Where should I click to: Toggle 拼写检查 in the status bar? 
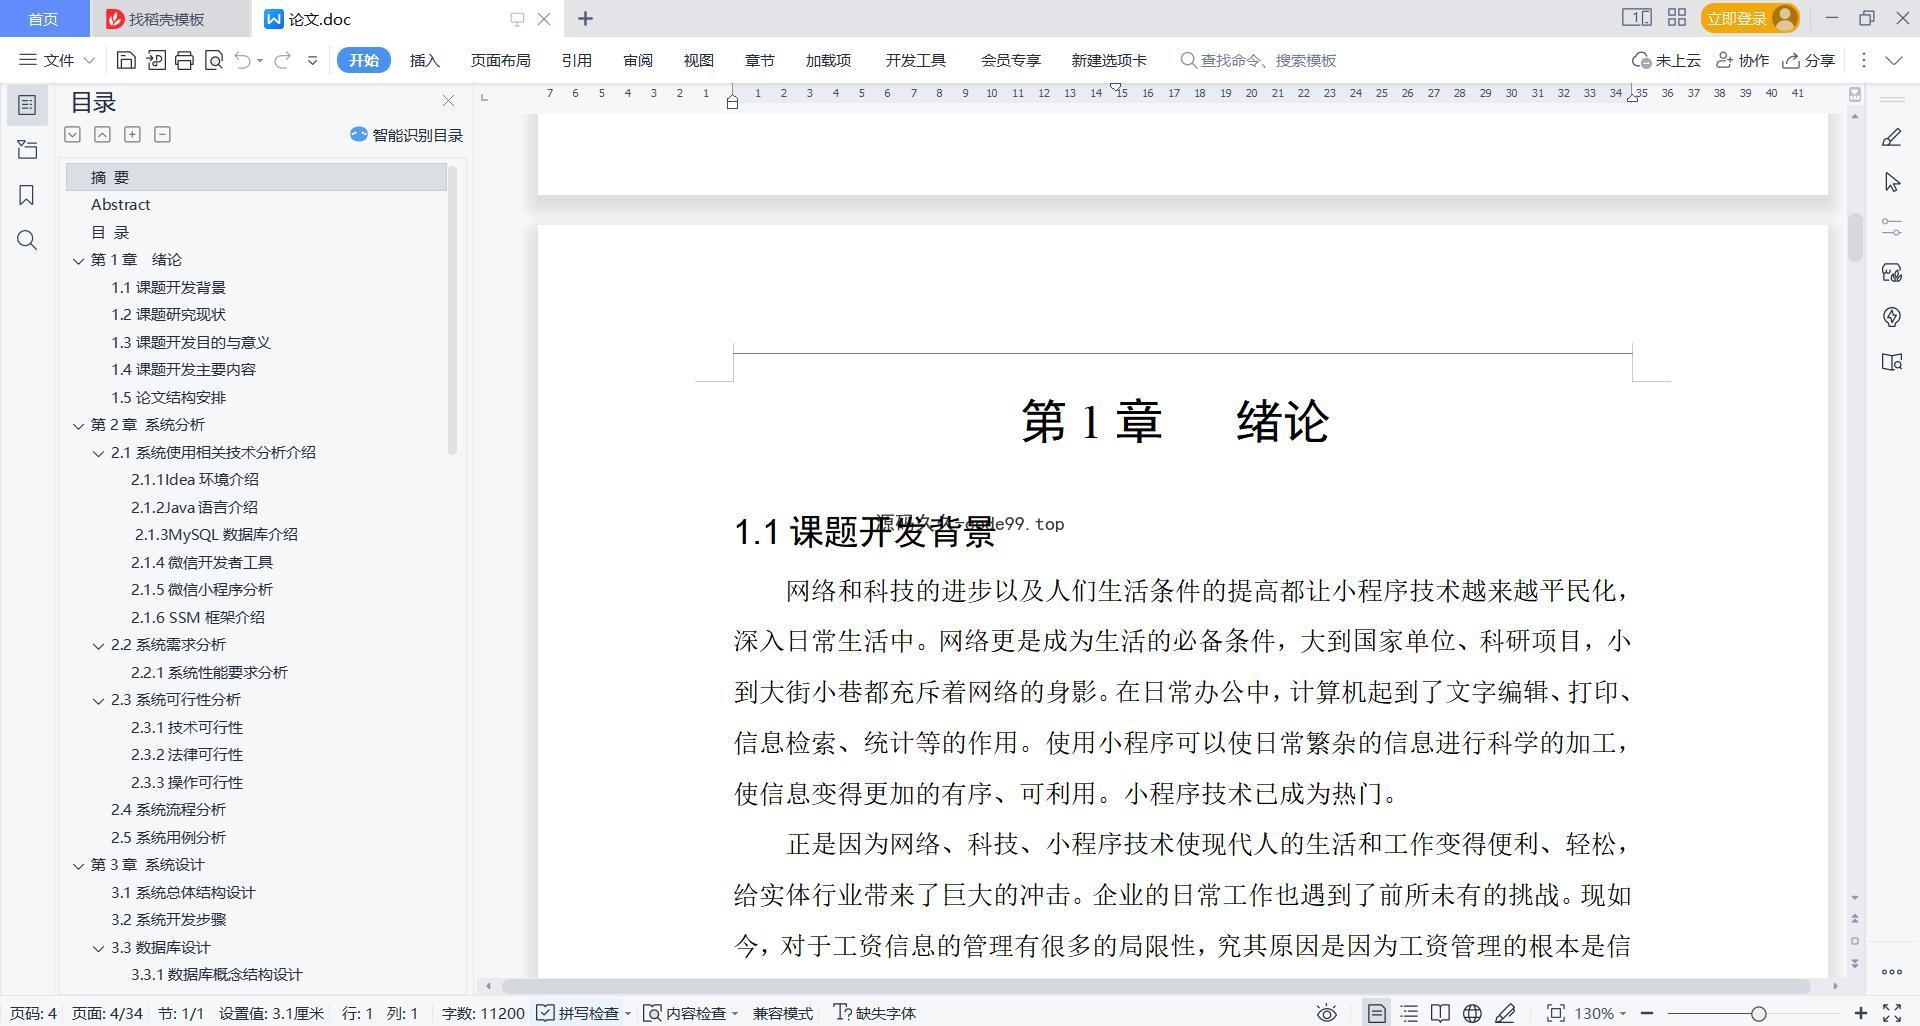[578, 1013]
